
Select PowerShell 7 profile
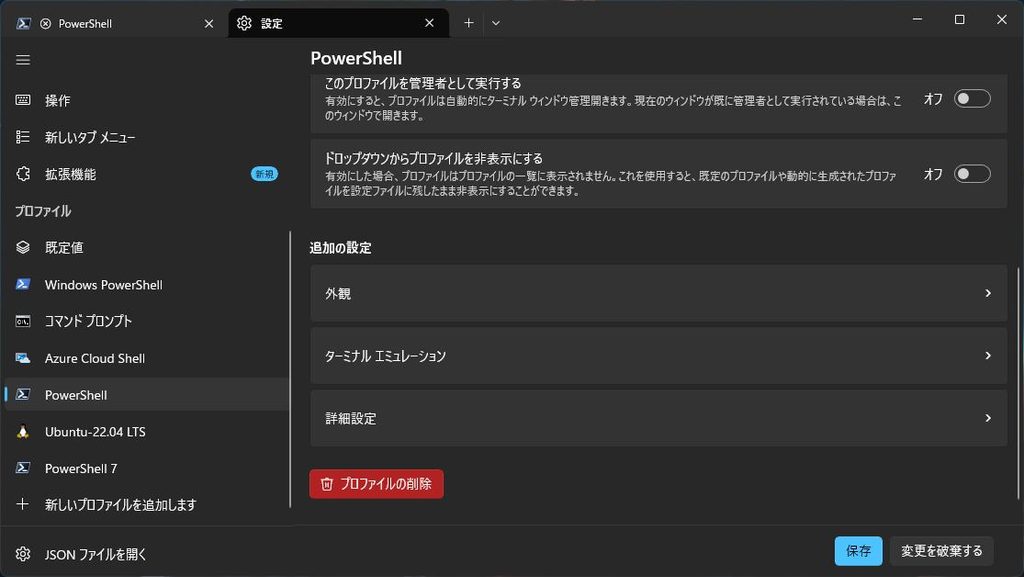(146, 468)
